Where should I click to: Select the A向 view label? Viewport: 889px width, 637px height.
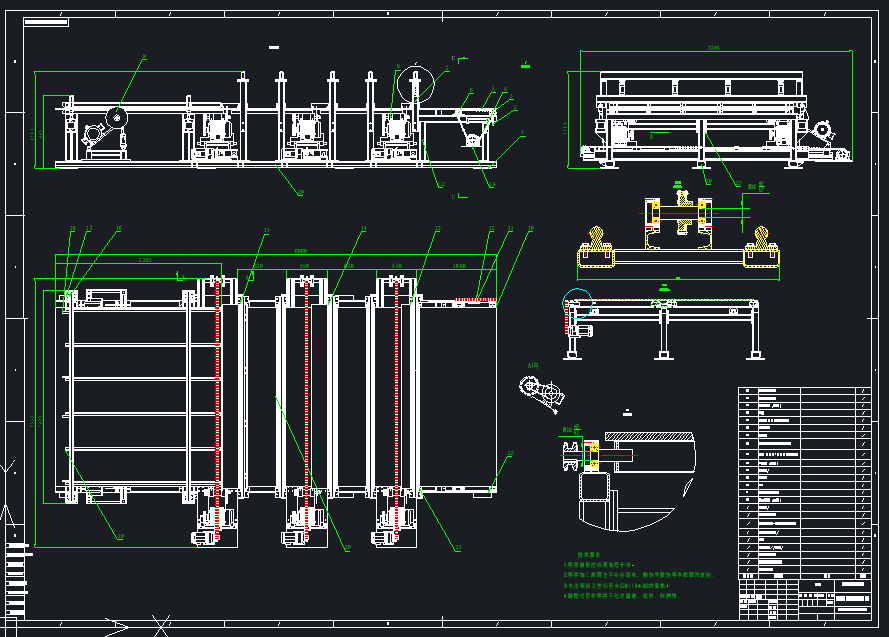pos(532,366)
